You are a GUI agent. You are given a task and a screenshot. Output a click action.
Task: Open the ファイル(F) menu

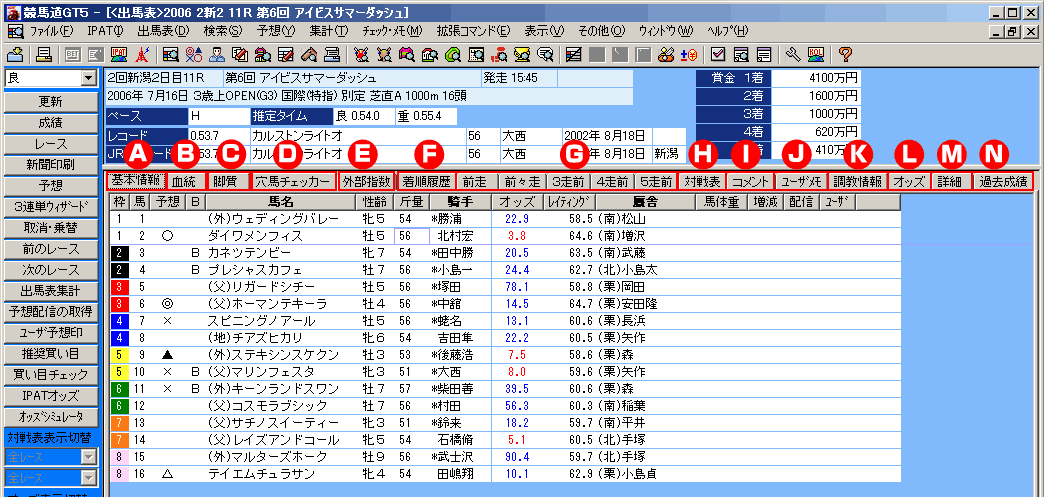coord(50,31)
